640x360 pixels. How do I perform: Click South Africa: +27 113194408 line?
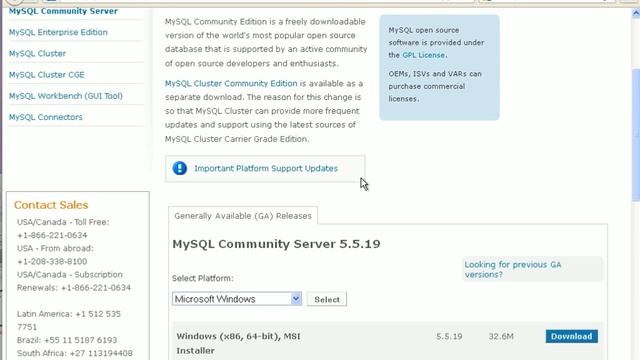pyautogui.click(x=75, y=353)
